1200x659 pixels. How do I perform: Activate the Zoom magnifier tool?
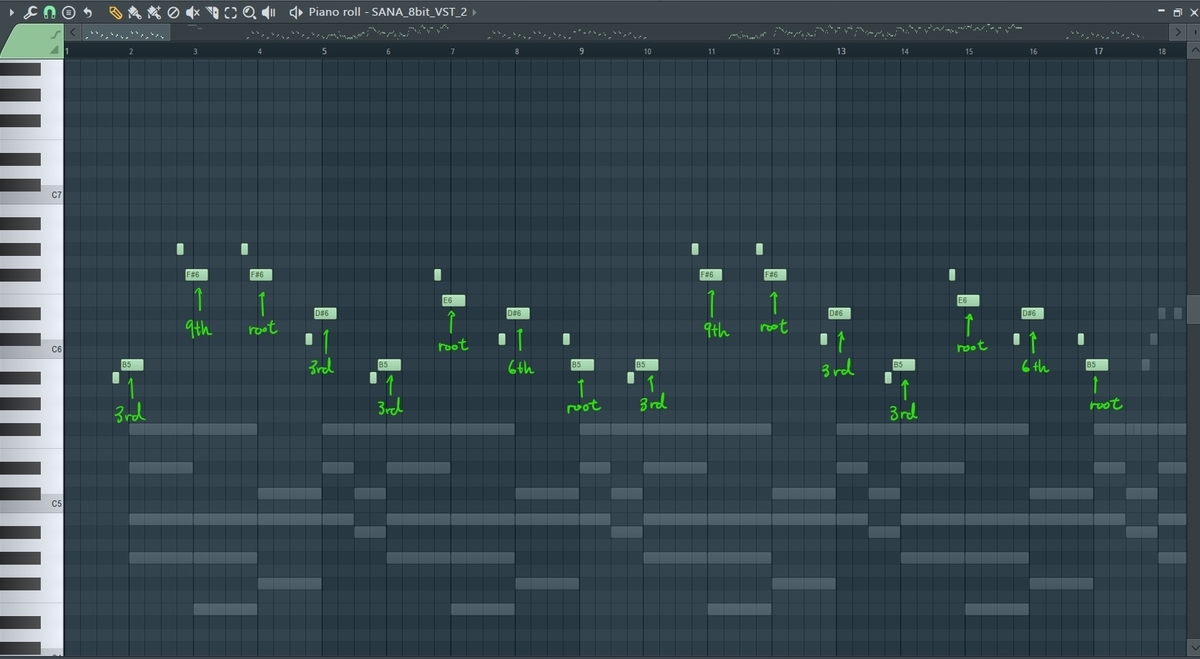[249, 12]
